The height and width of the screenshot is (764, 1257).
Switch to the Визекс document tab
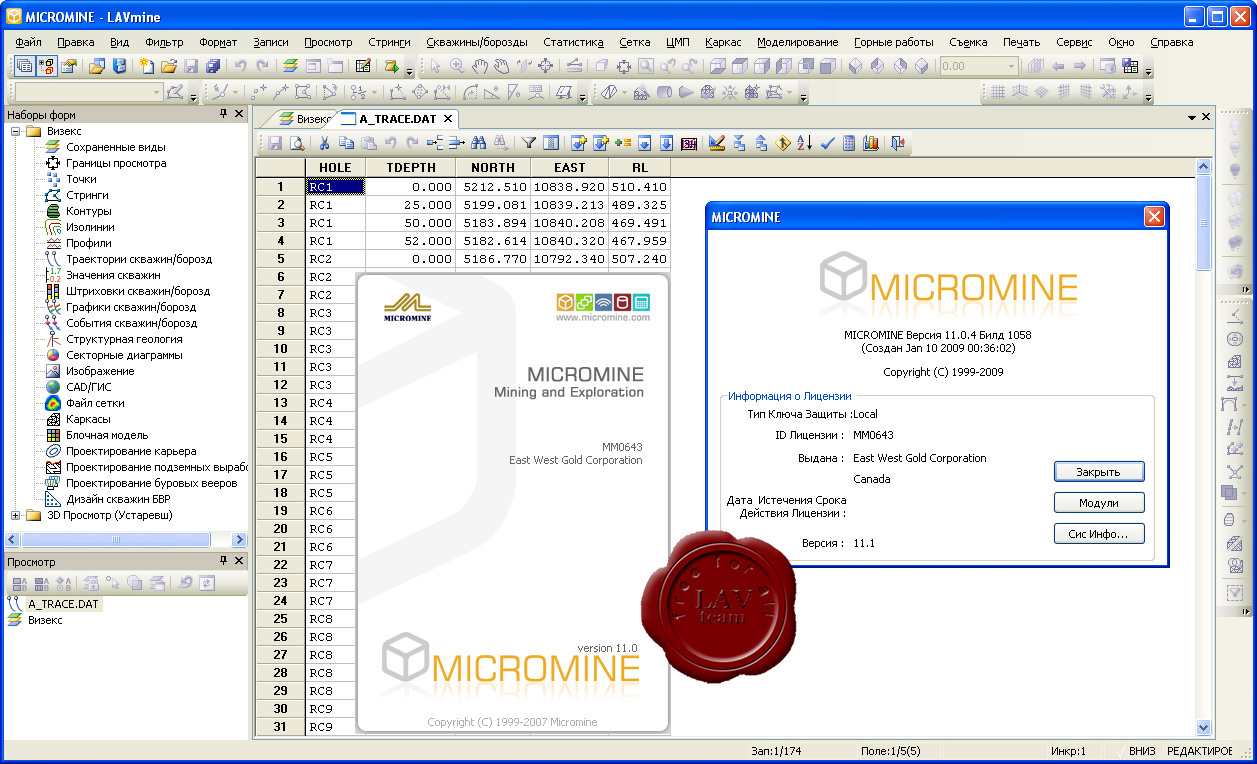[305, 118]
